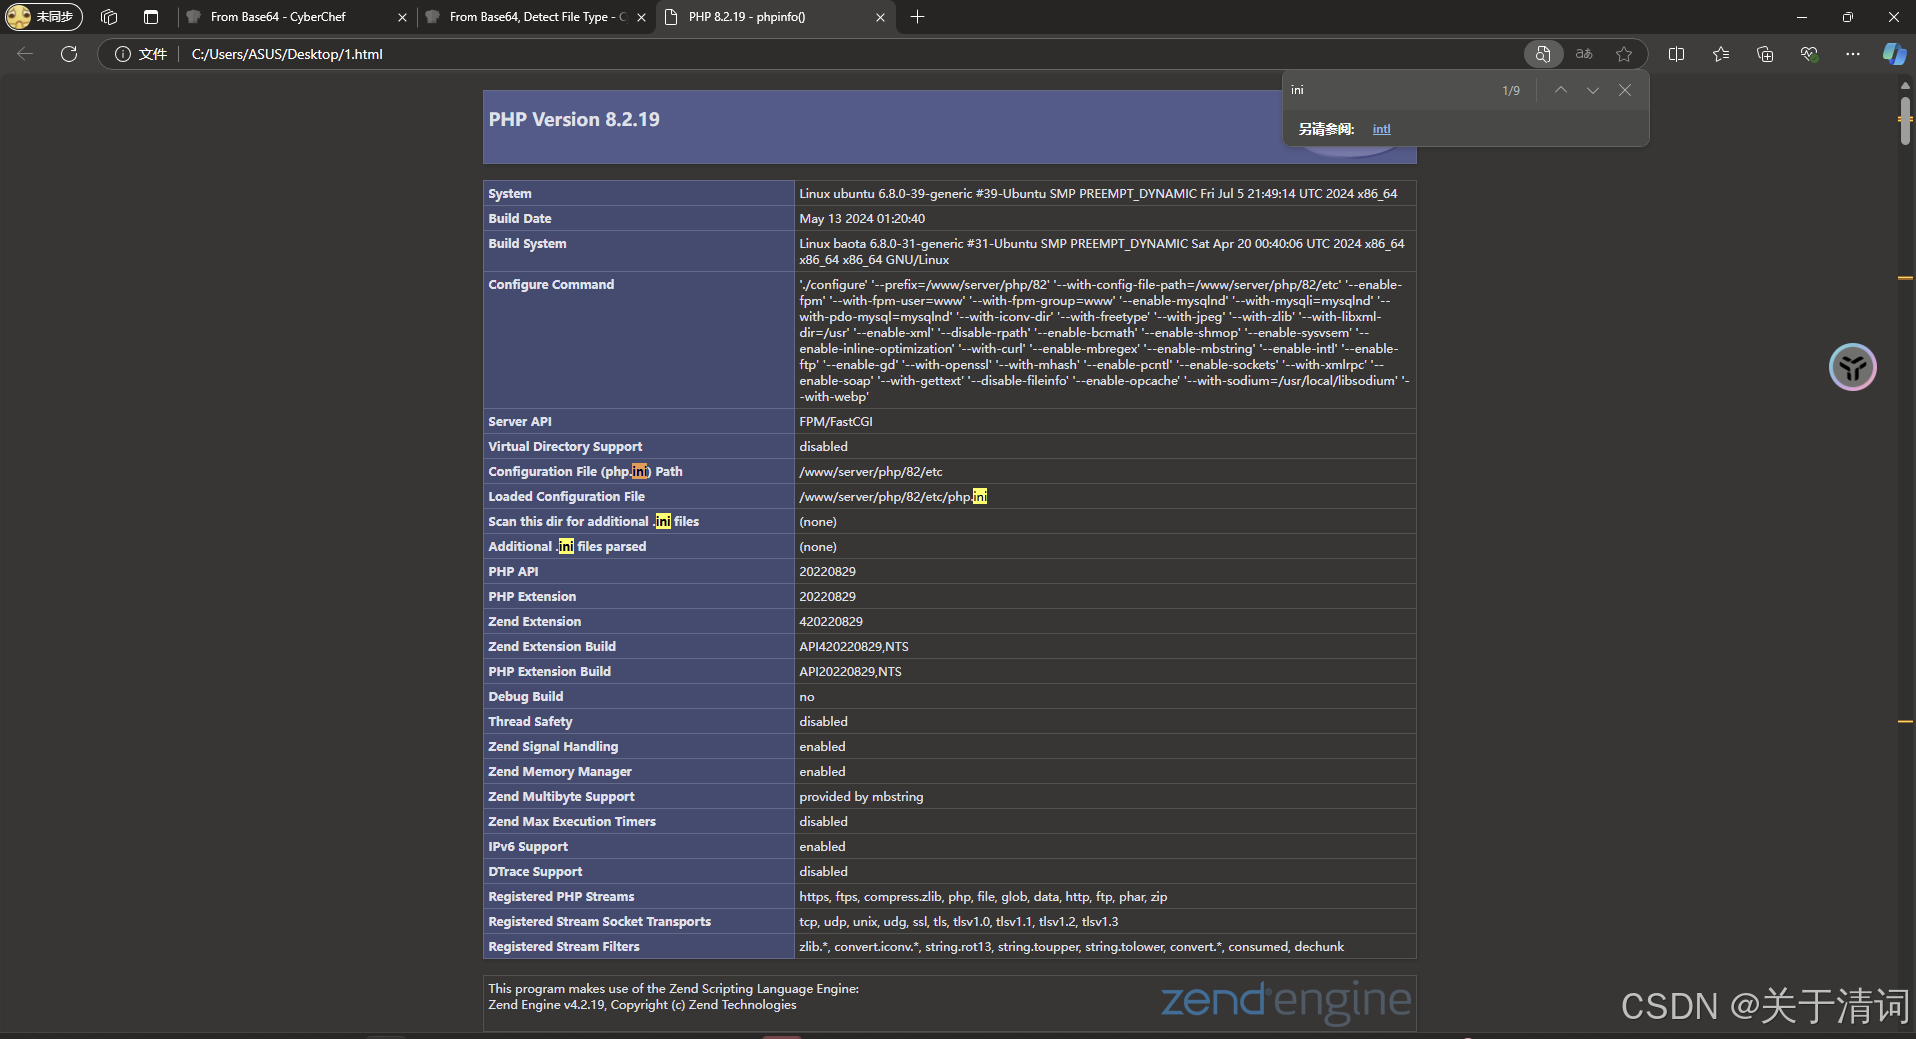Viewport: 1916px width, 1039px height.
Task: Jump to previous find result
Action: (1561, 90)
